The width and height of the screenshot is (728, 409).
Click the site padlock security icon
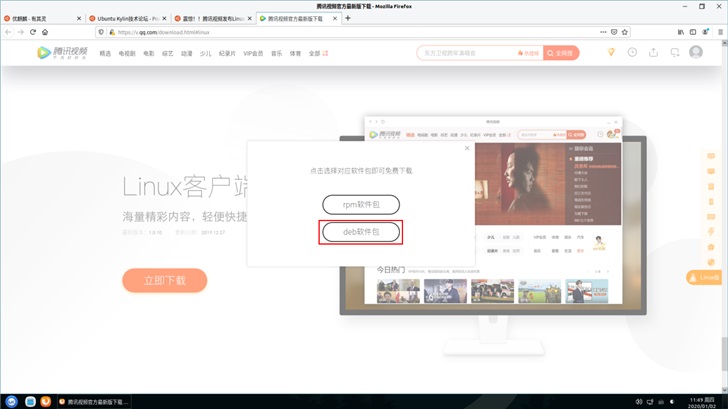[112, 32]
